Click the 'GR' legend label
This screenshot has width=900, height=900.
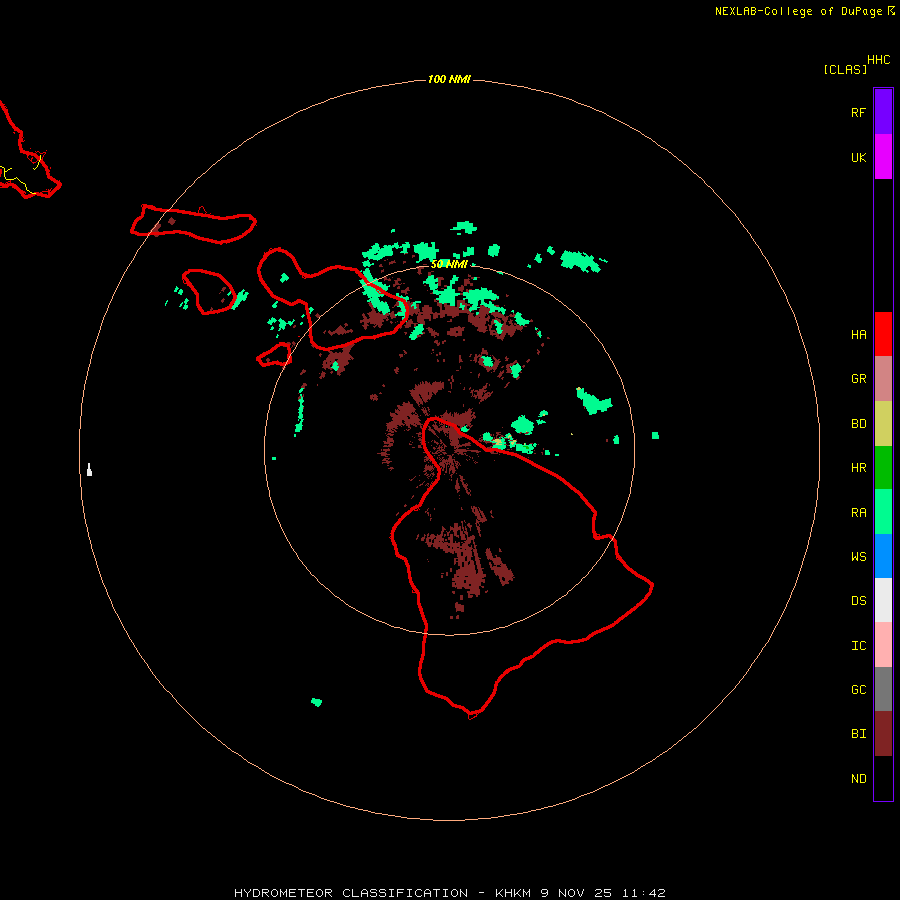point(858,379)
